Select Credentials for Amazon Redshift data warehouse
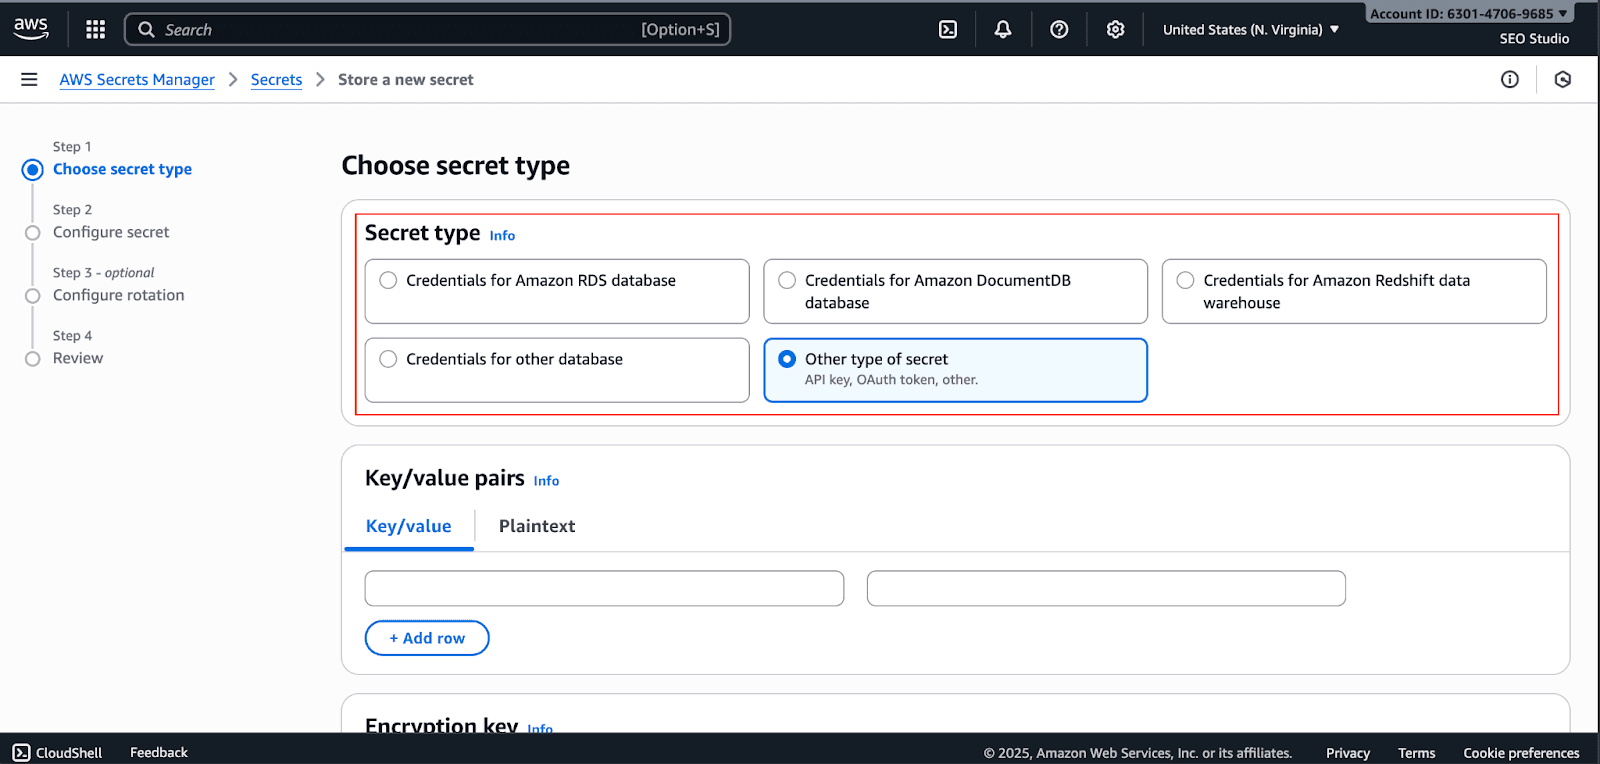Viewport: 1600px width, 764px height. tap(1354, 291)
